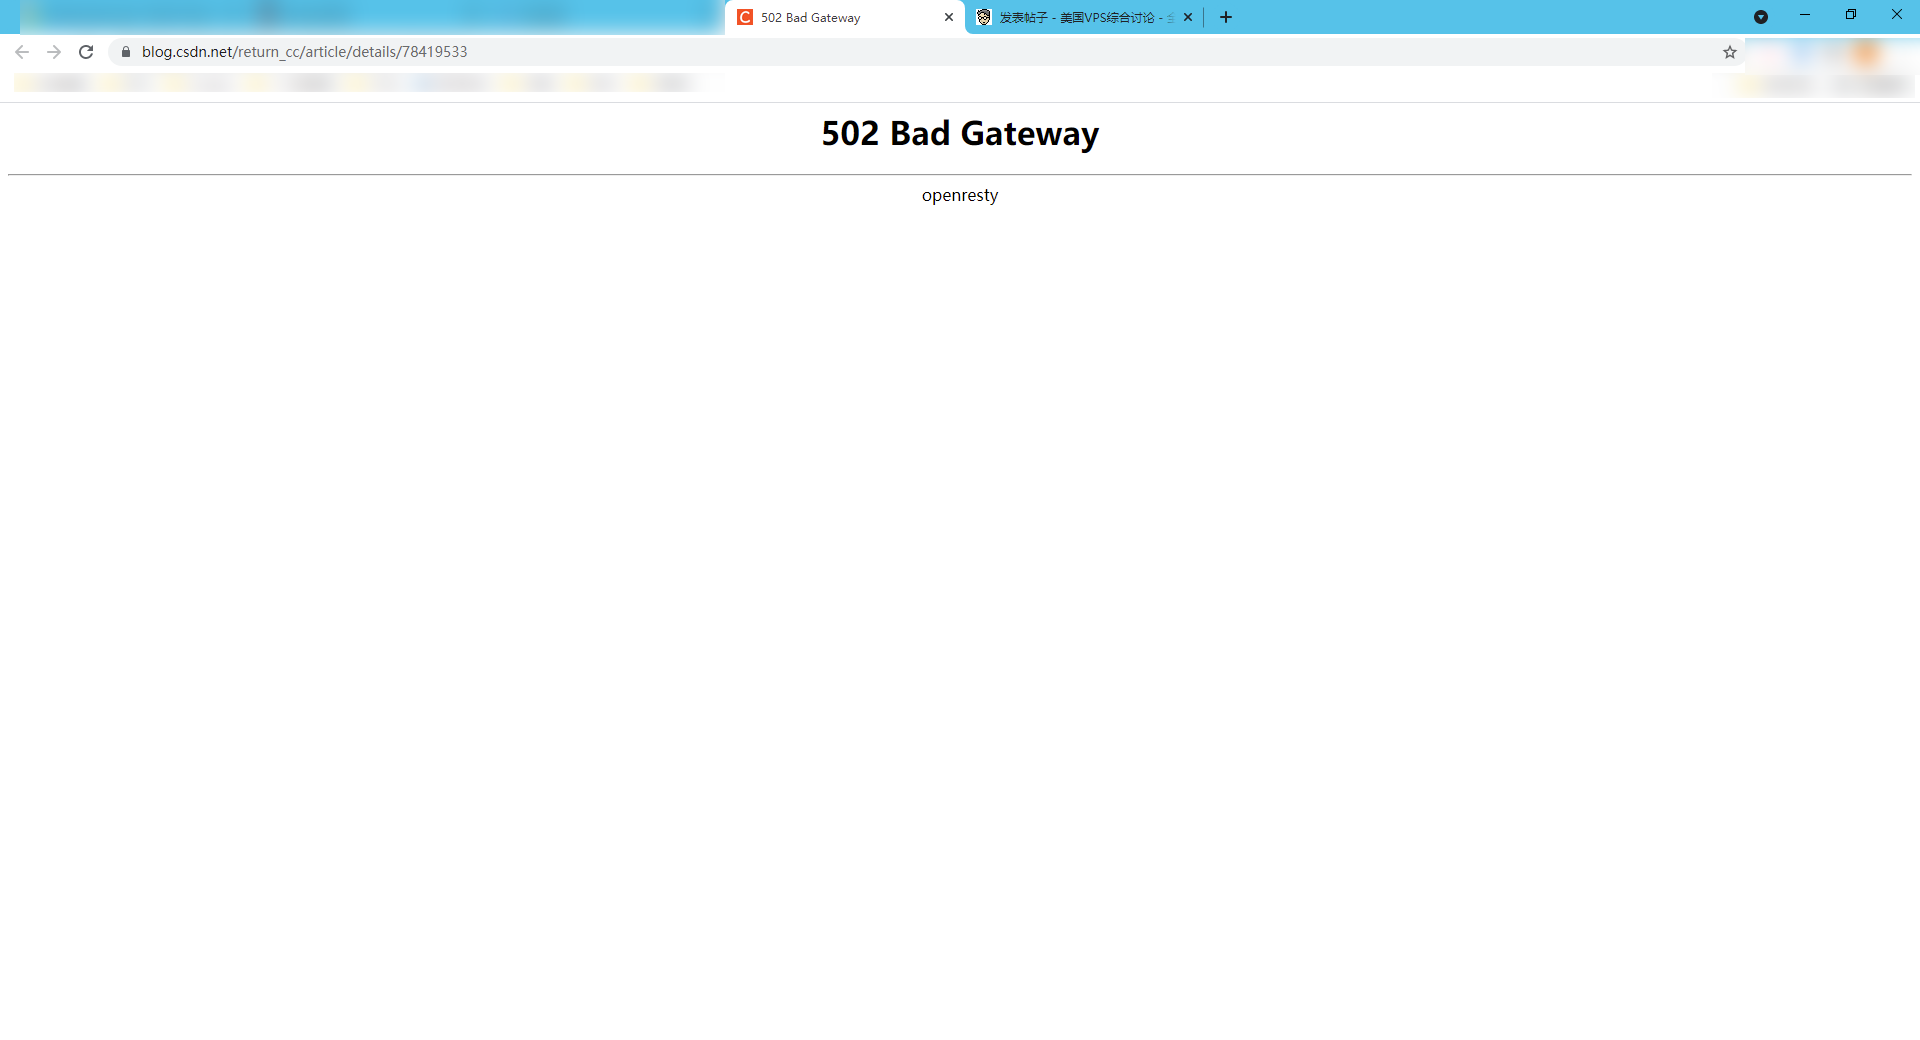
Task: Open the tab search dropdown arrow
Action: [1761, 17]
